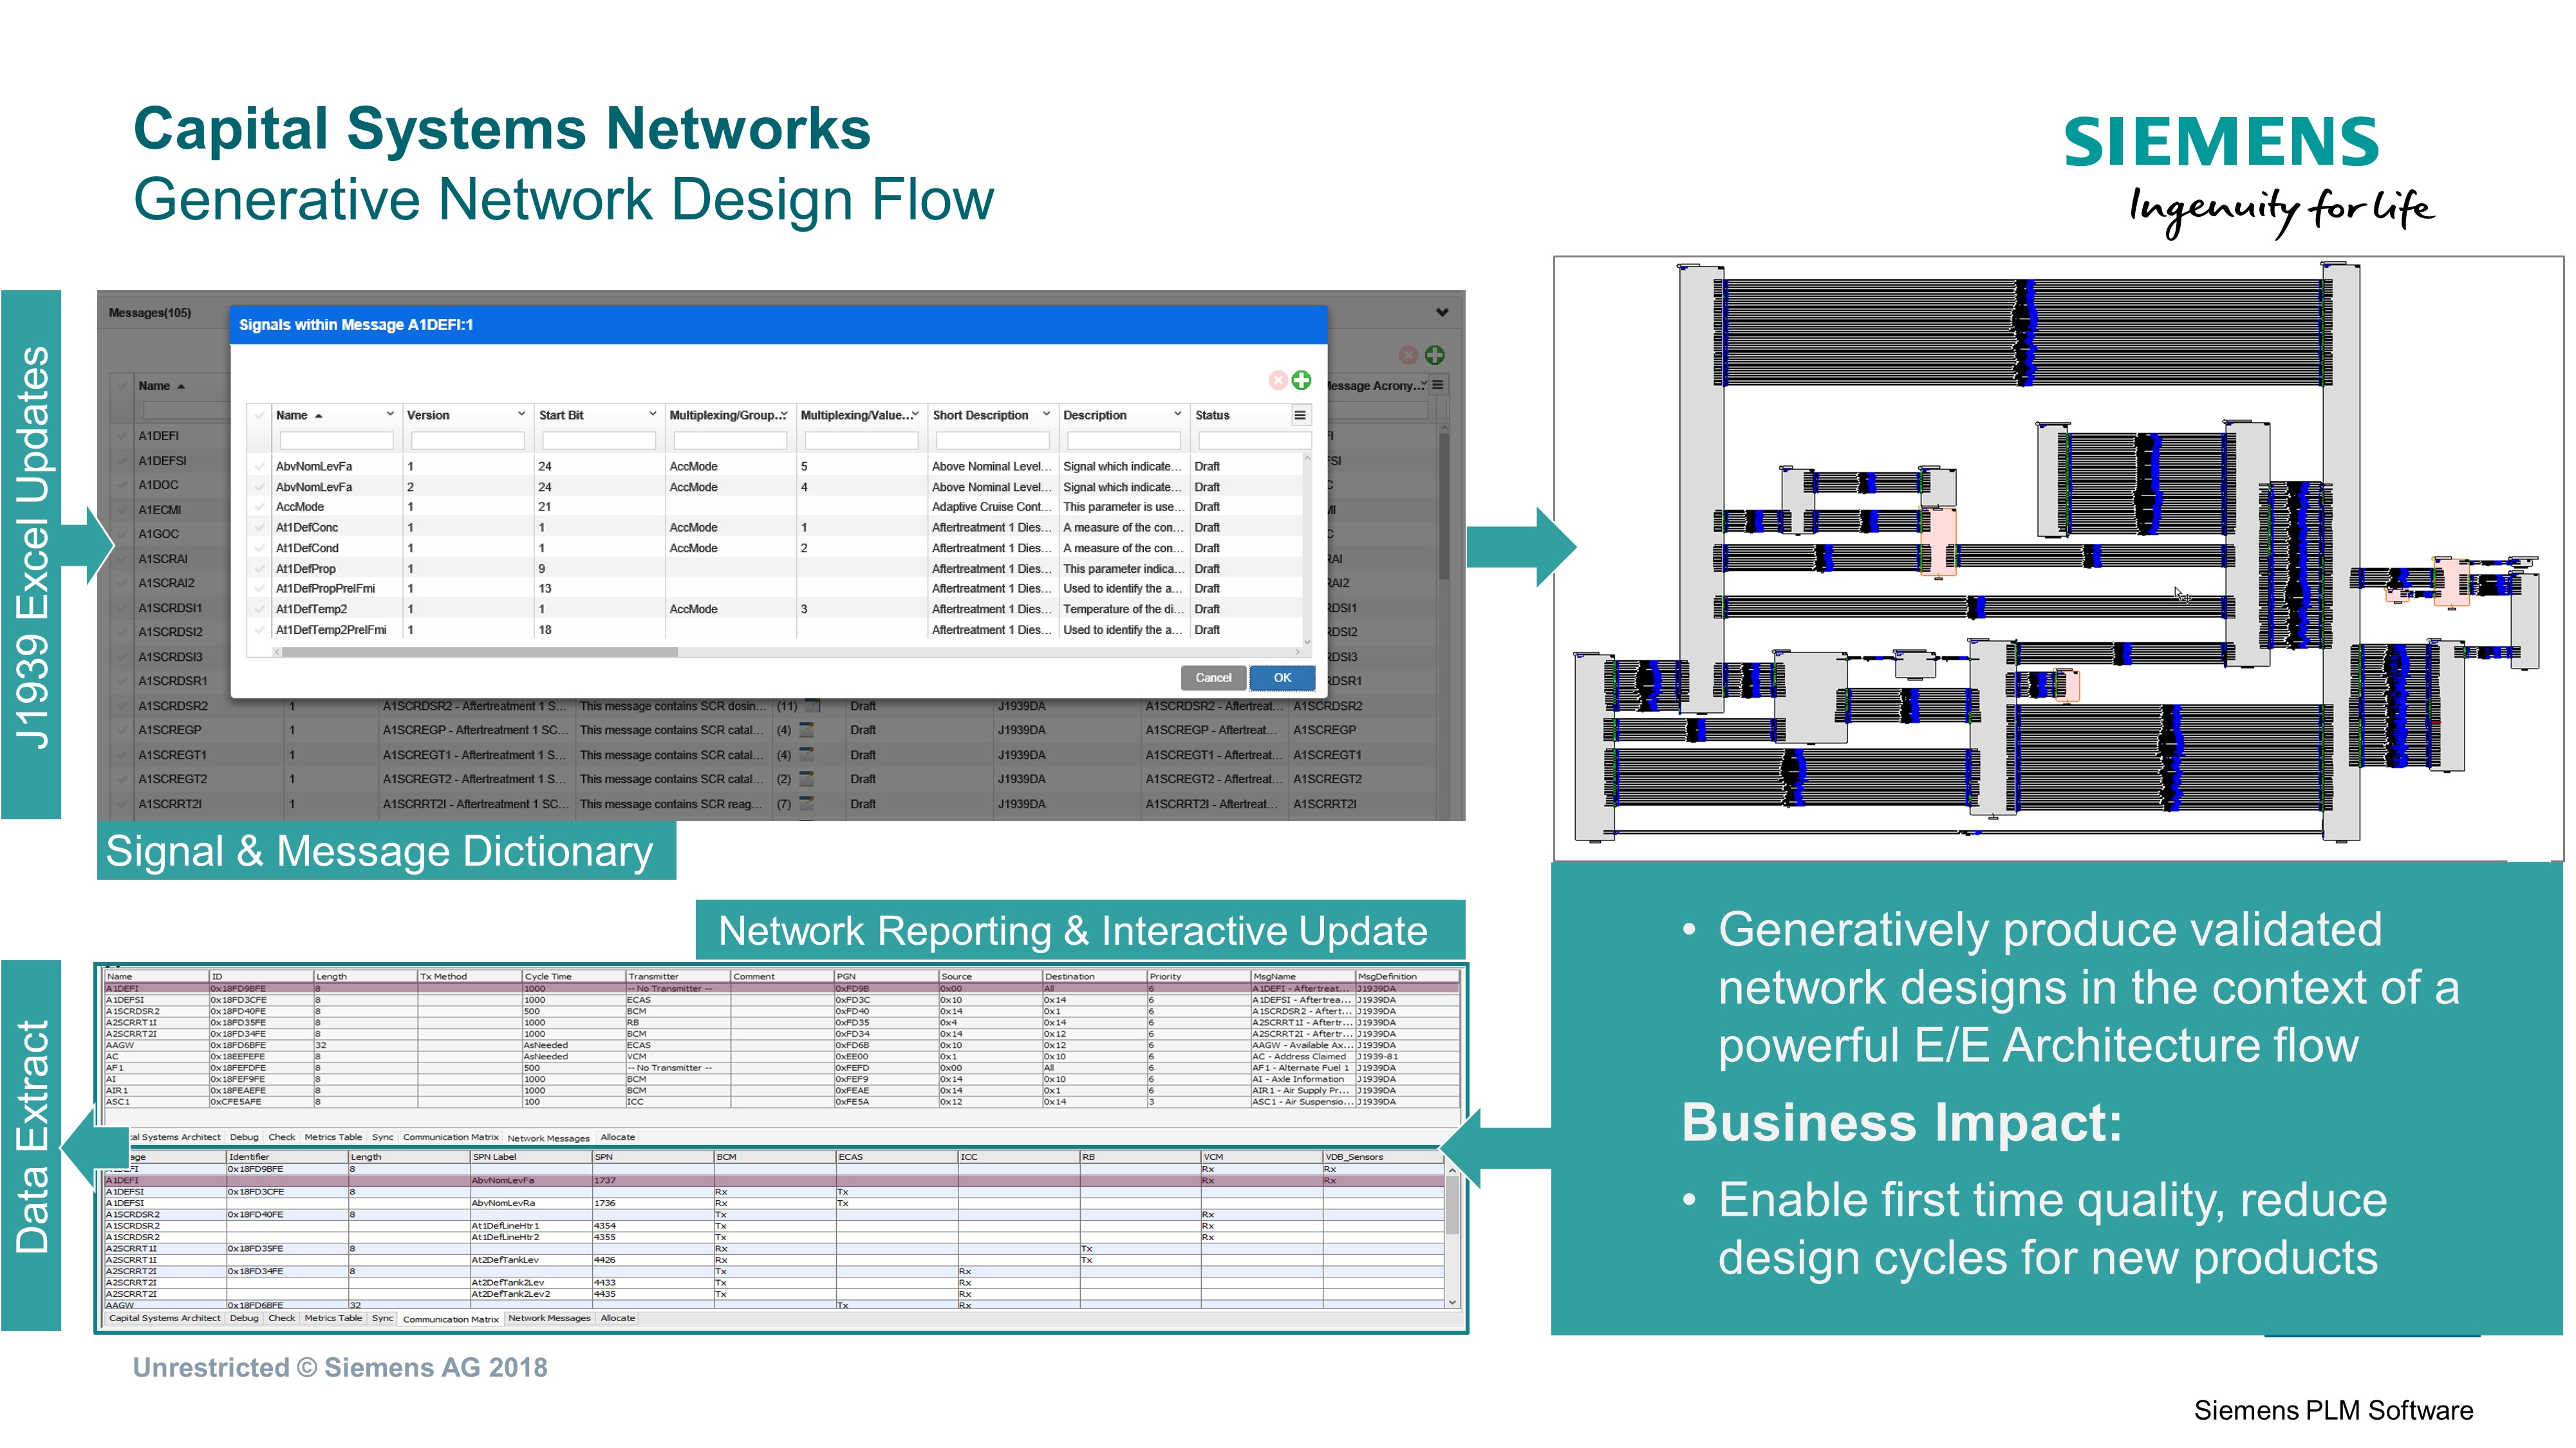This screenshot has width=2576, height=1448.
Task: Add a message with the Messages panel's green plus
Action: 1434,355
